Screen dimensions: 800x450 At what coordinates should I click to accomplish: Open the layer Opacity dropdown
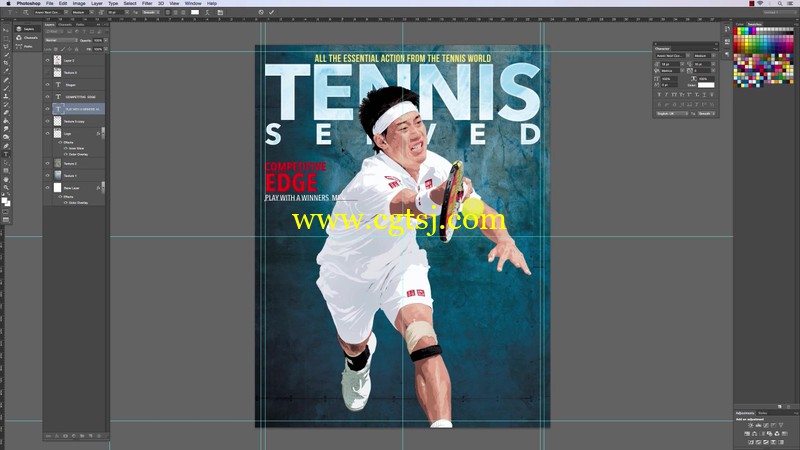(x=106, y=40)
